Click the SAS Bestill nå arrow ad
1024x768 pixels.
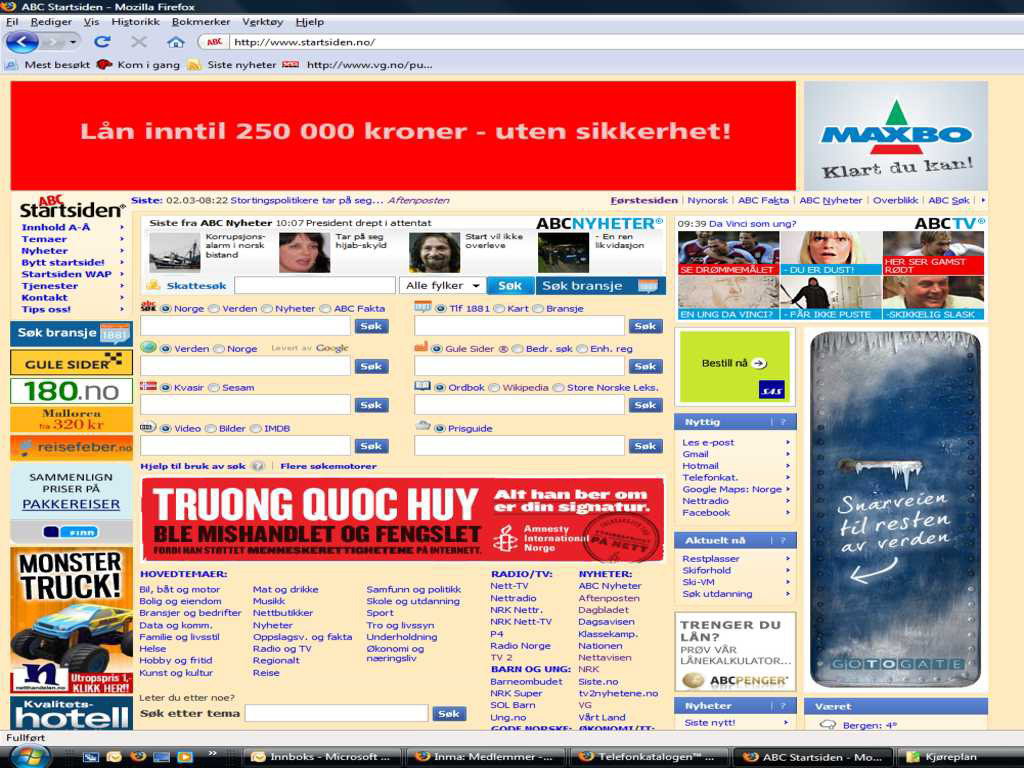(734, 366)
